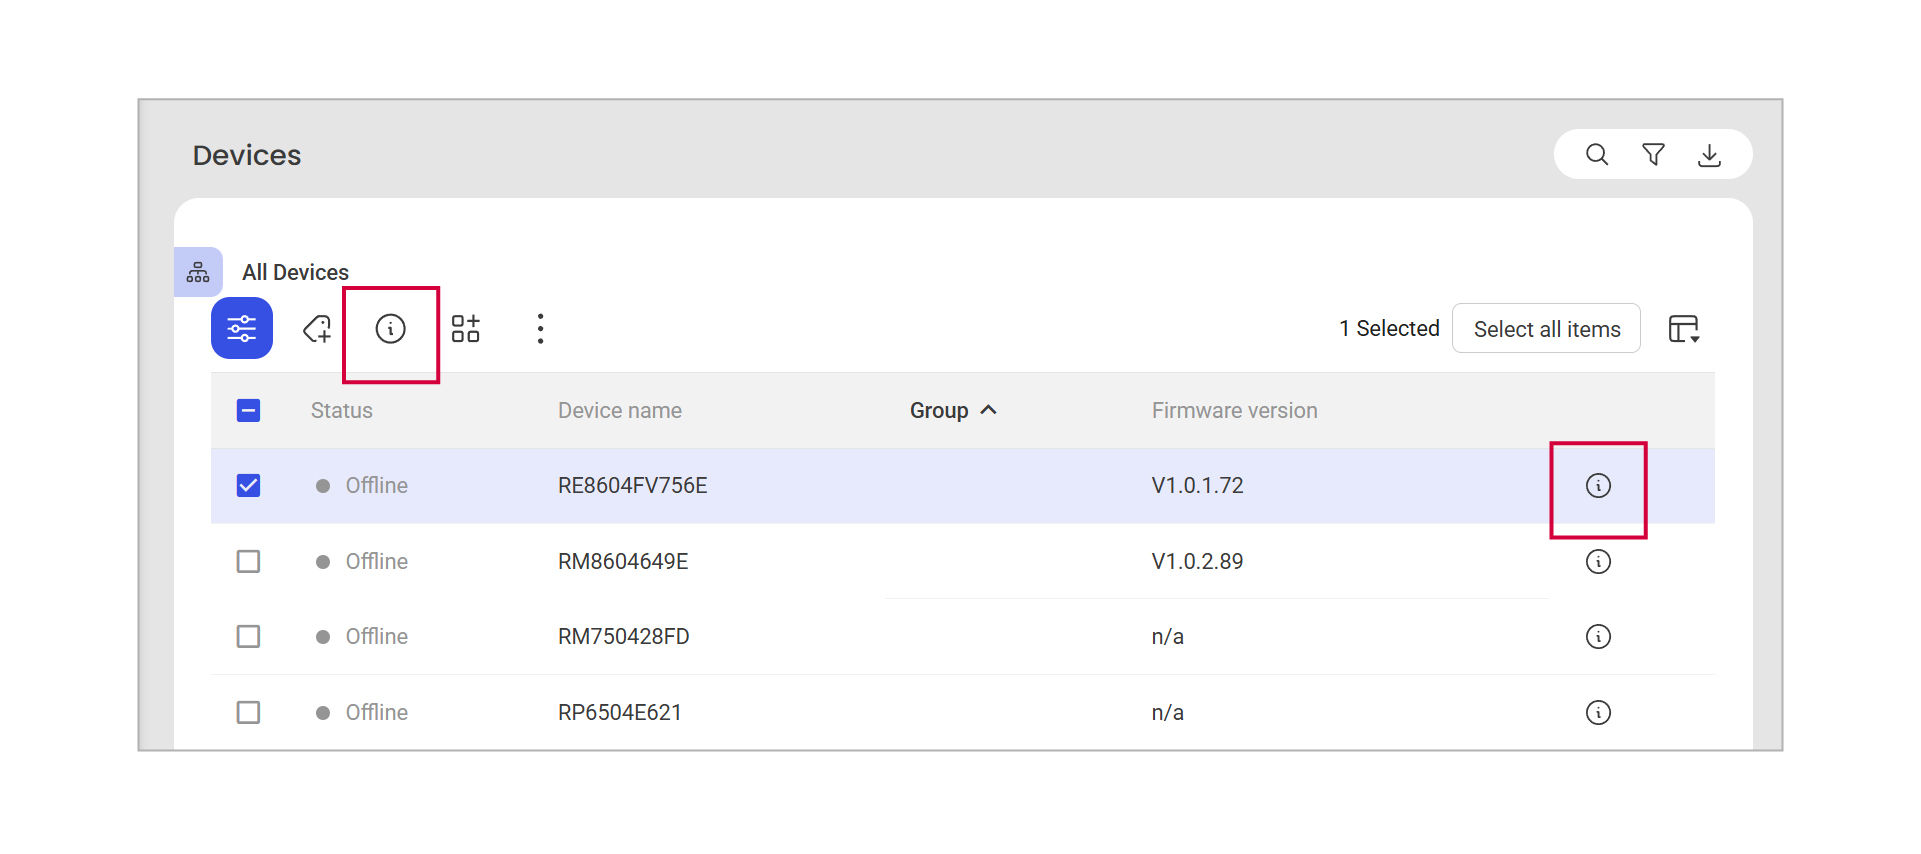
Task: Click the Select all items button
Action: pyautogui.click(x=1546, y=329)
